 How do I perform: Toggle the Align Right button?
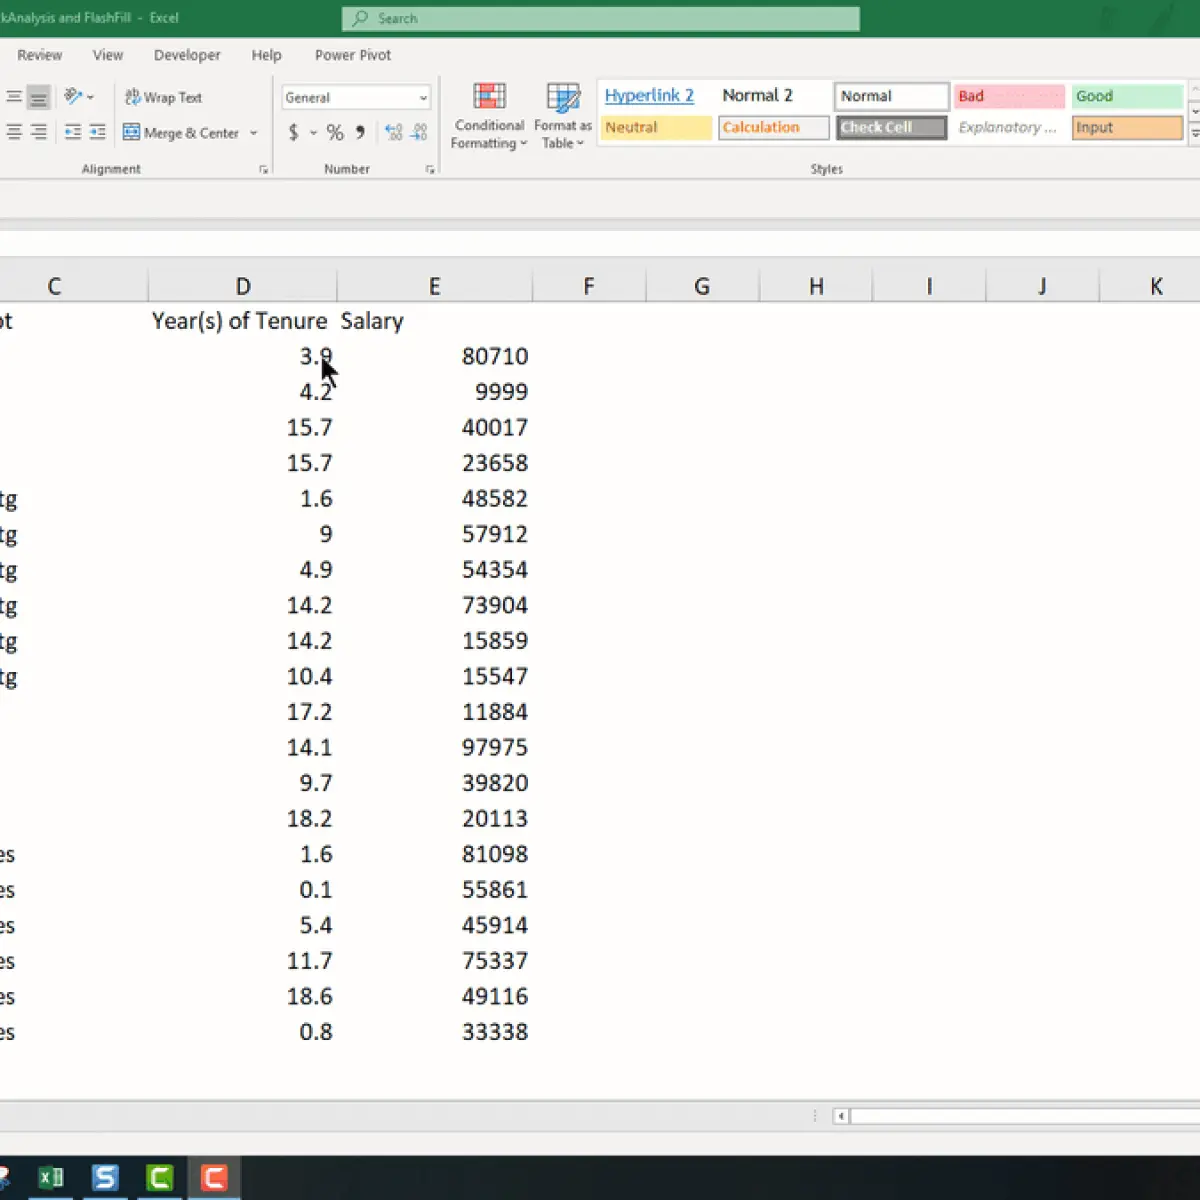(x=38, y=132)
